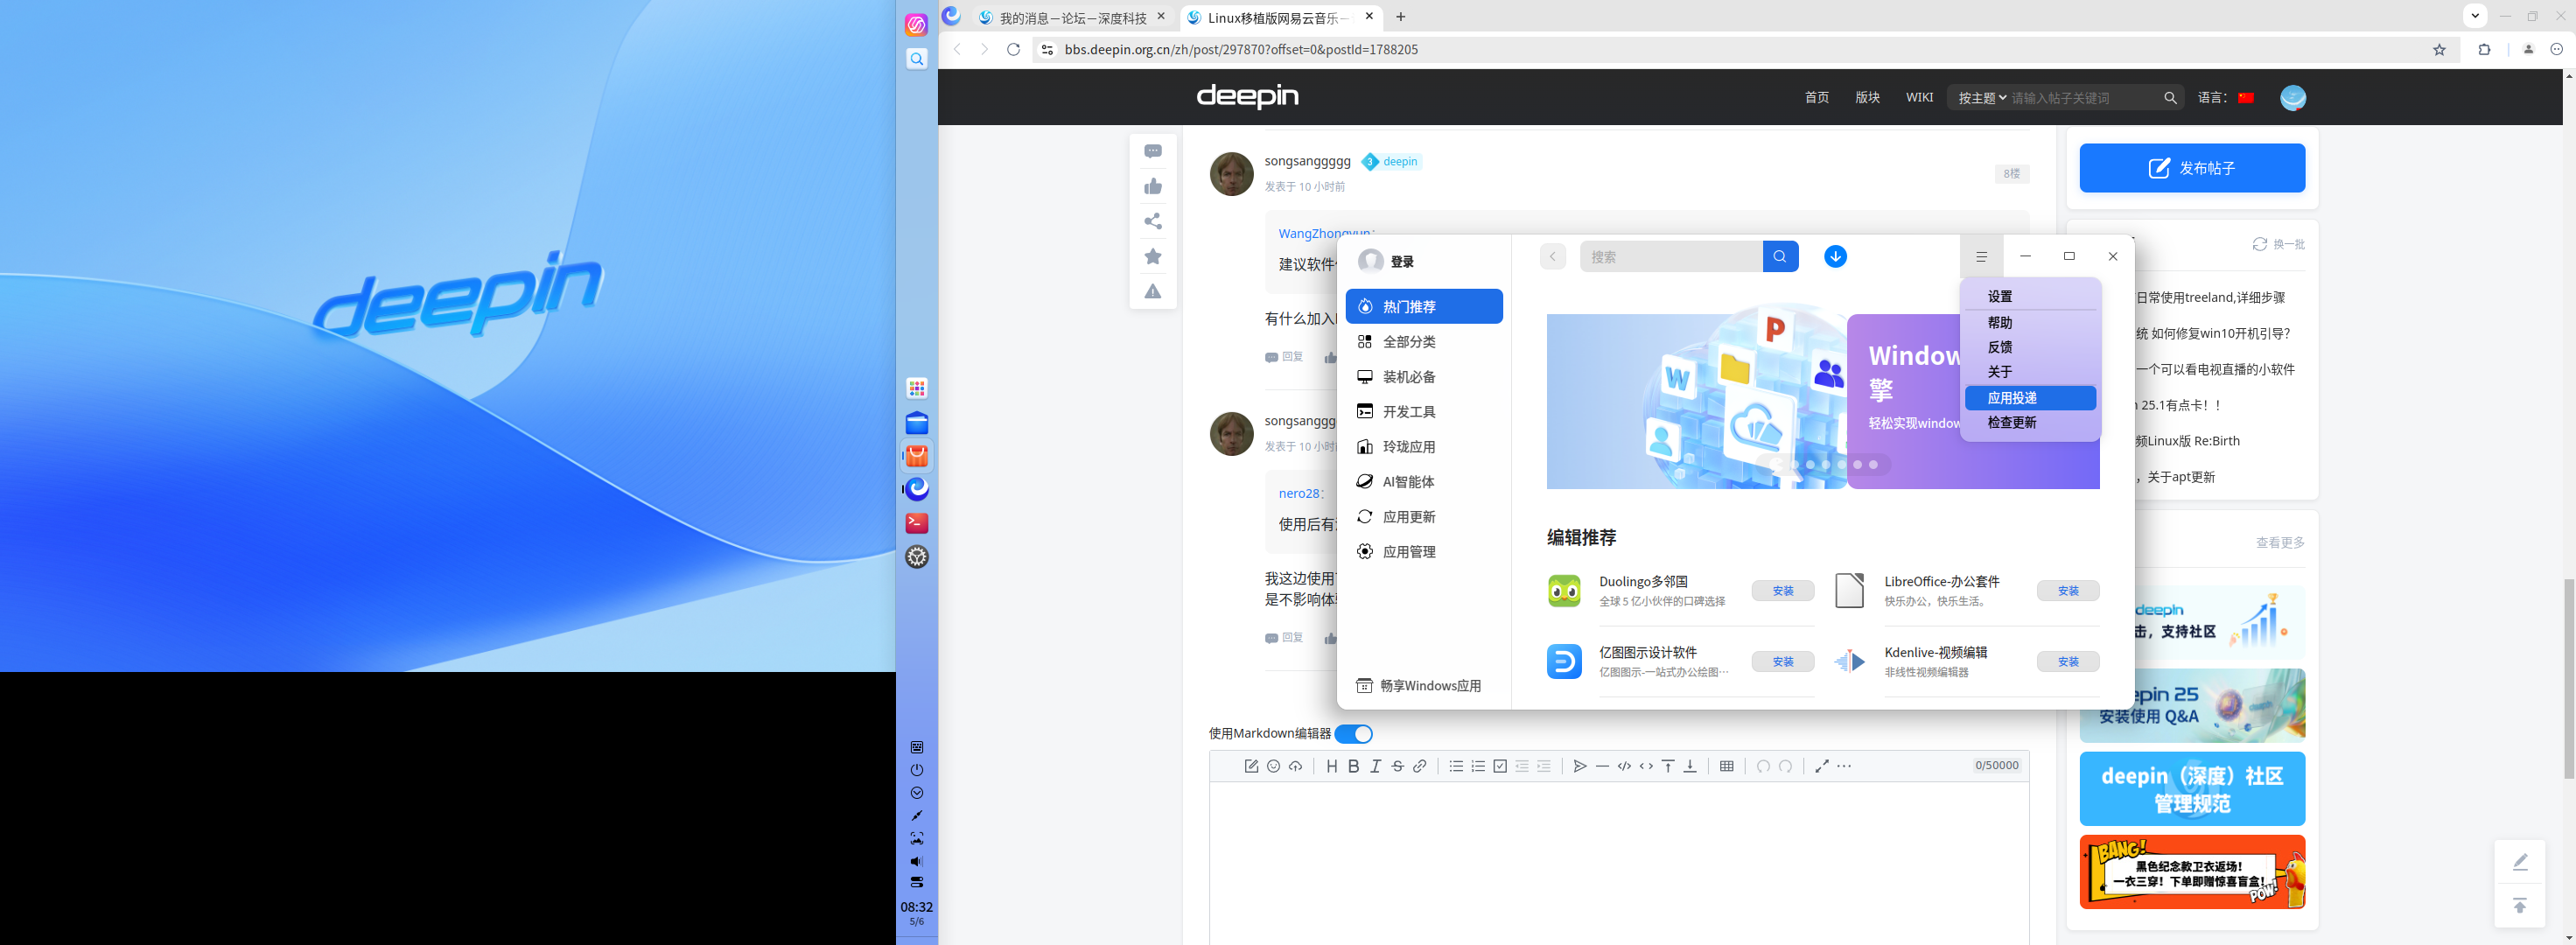The width and height of the screenshot is (2576, 945).
Task: Open 畅享Windows应用 at sidebar bottom
Action: click(1419, 686)
